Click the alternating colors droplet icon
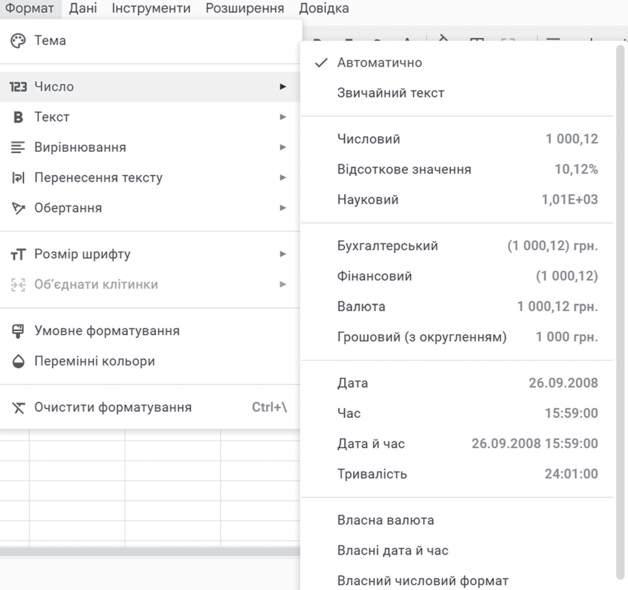This screenshot has height=590, width=628. (18, 361)
